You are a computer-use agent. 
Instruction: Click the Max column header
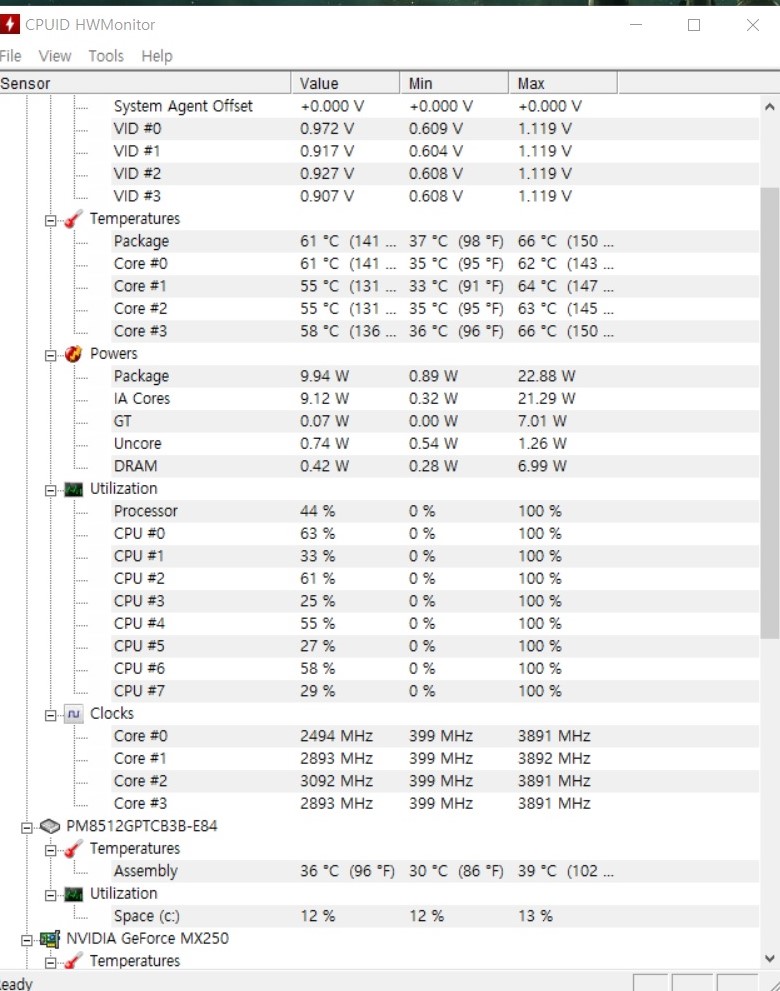[x=532, y=83]
